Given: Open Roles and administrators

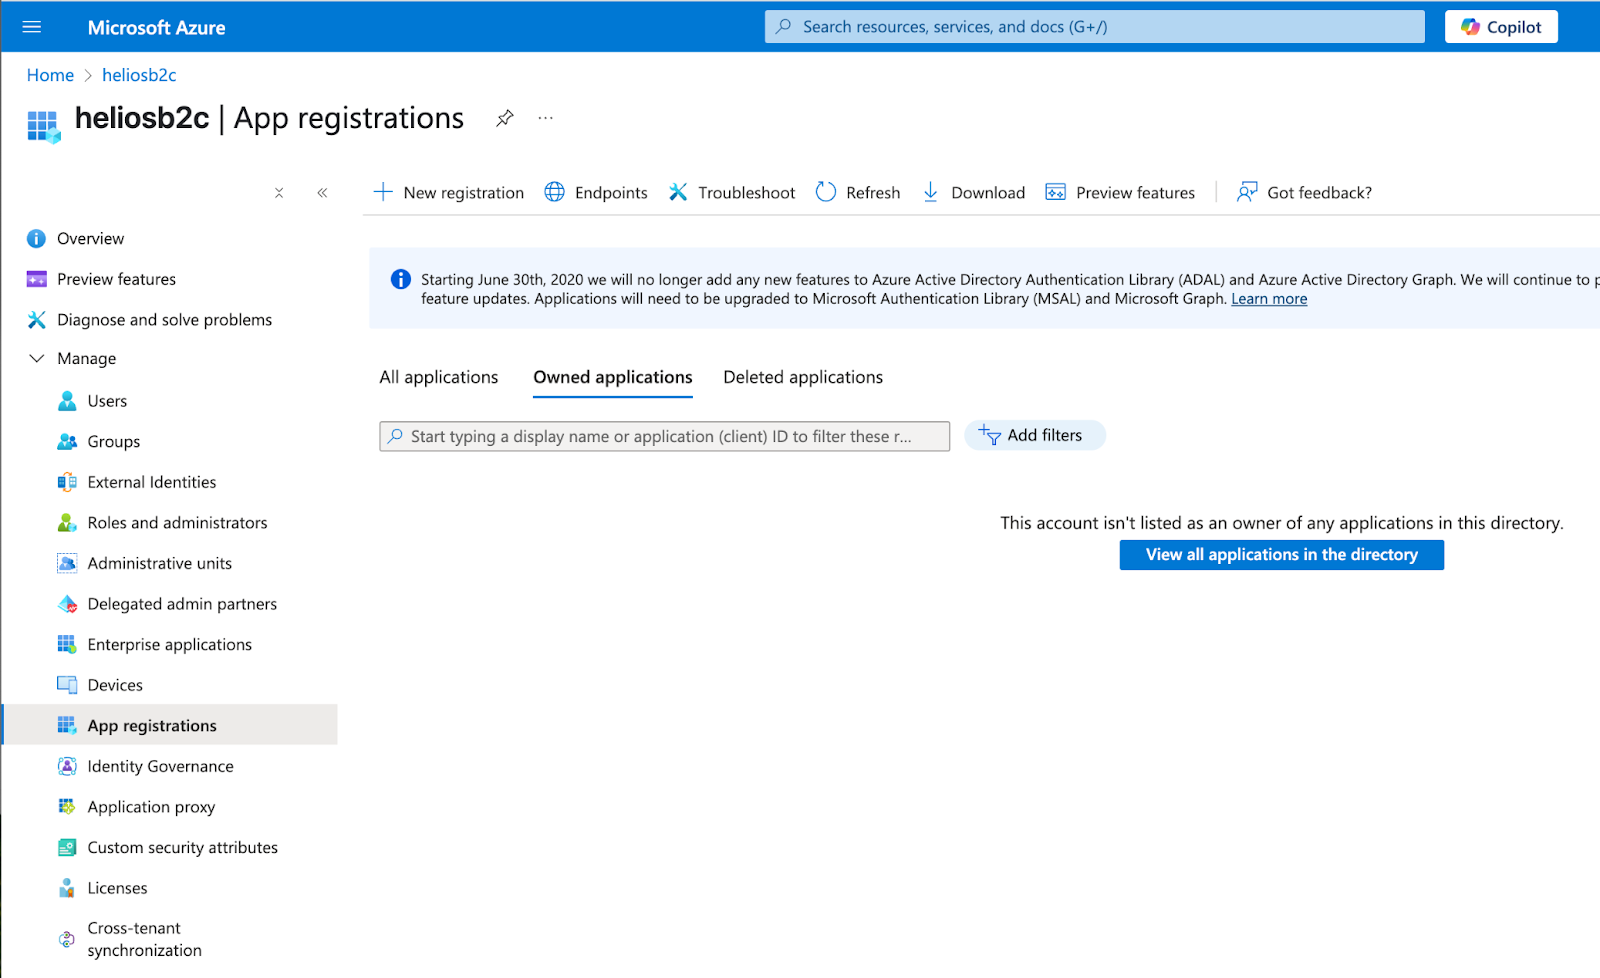Looking at the screenshot, I should 67,522.
